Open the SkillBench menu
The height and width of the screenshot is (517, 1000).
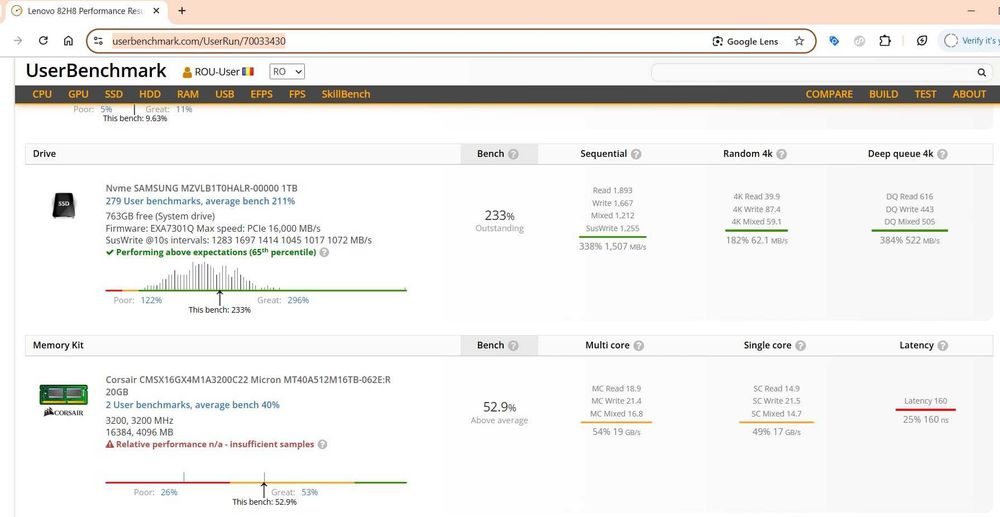click(346, 94)
